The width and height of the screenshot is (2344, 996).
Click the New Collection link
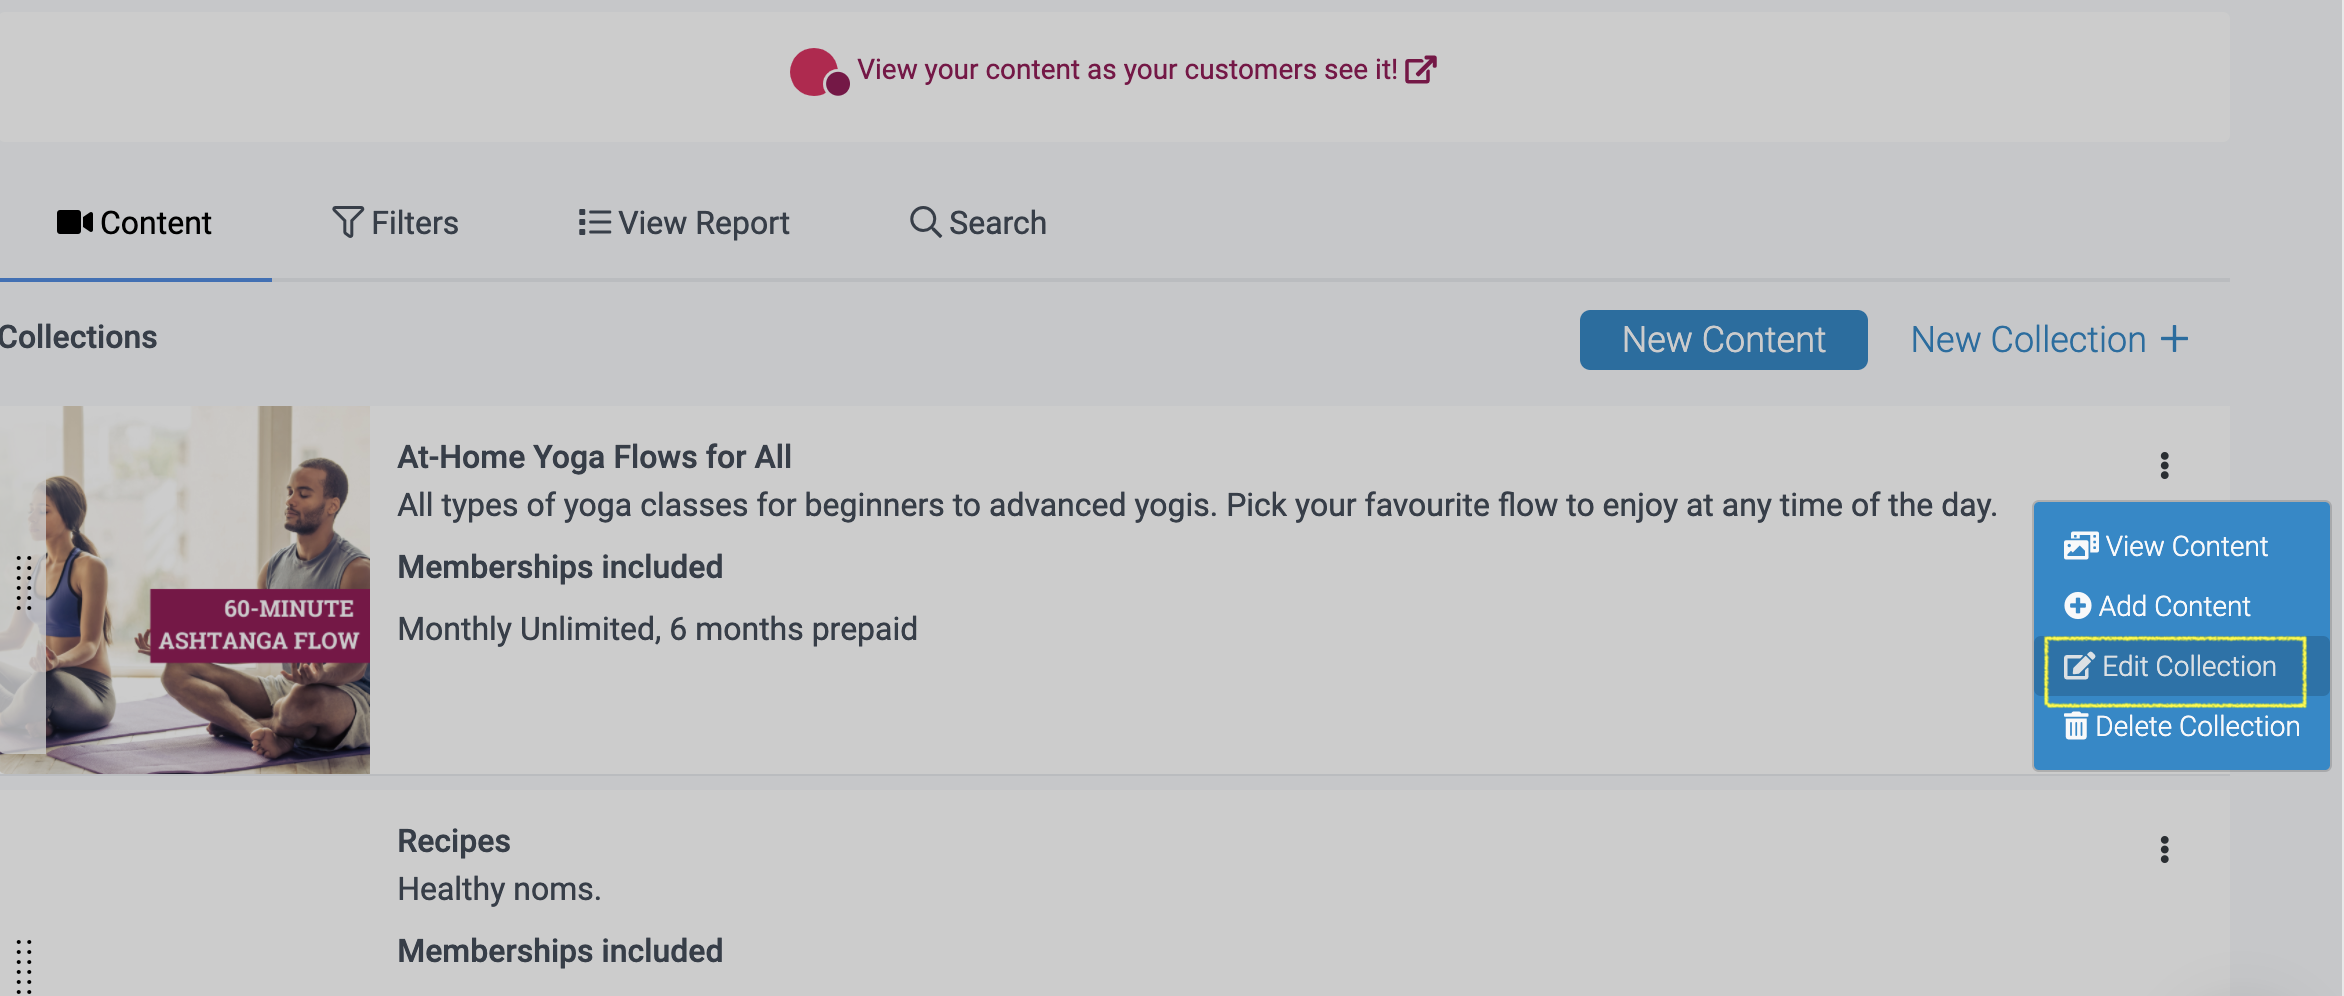coord(2028,340)
